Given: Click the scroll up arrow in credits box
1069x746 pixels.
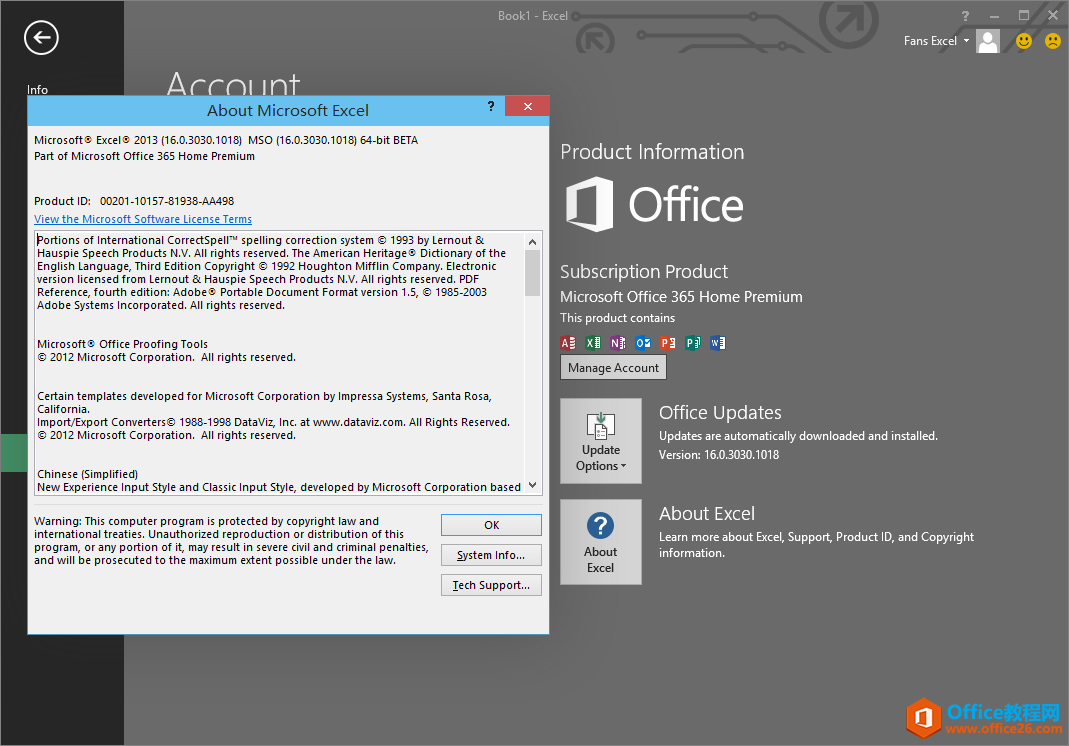Looking at the screenshot, I should coord(532,241).
